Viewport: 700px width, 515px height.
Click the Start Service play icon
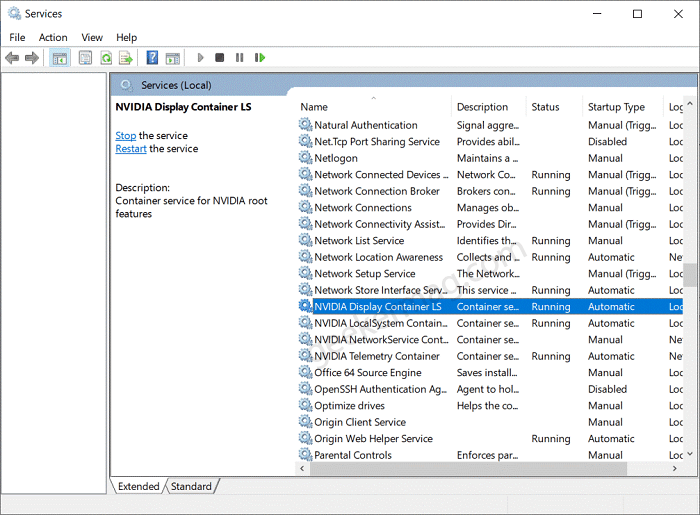tap(200, 58)
